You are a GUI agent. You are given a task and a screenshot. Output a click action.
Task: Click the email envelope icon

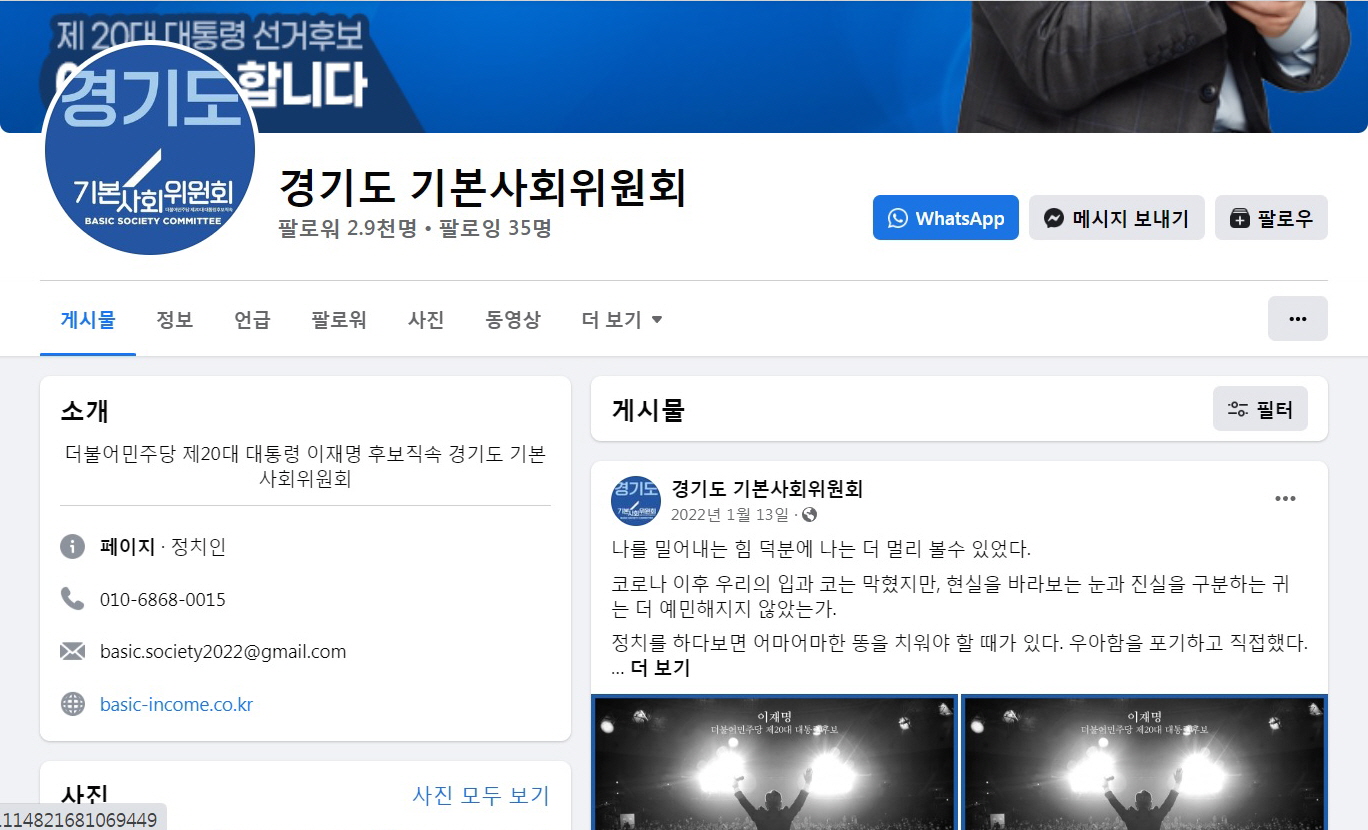[72, 652]
